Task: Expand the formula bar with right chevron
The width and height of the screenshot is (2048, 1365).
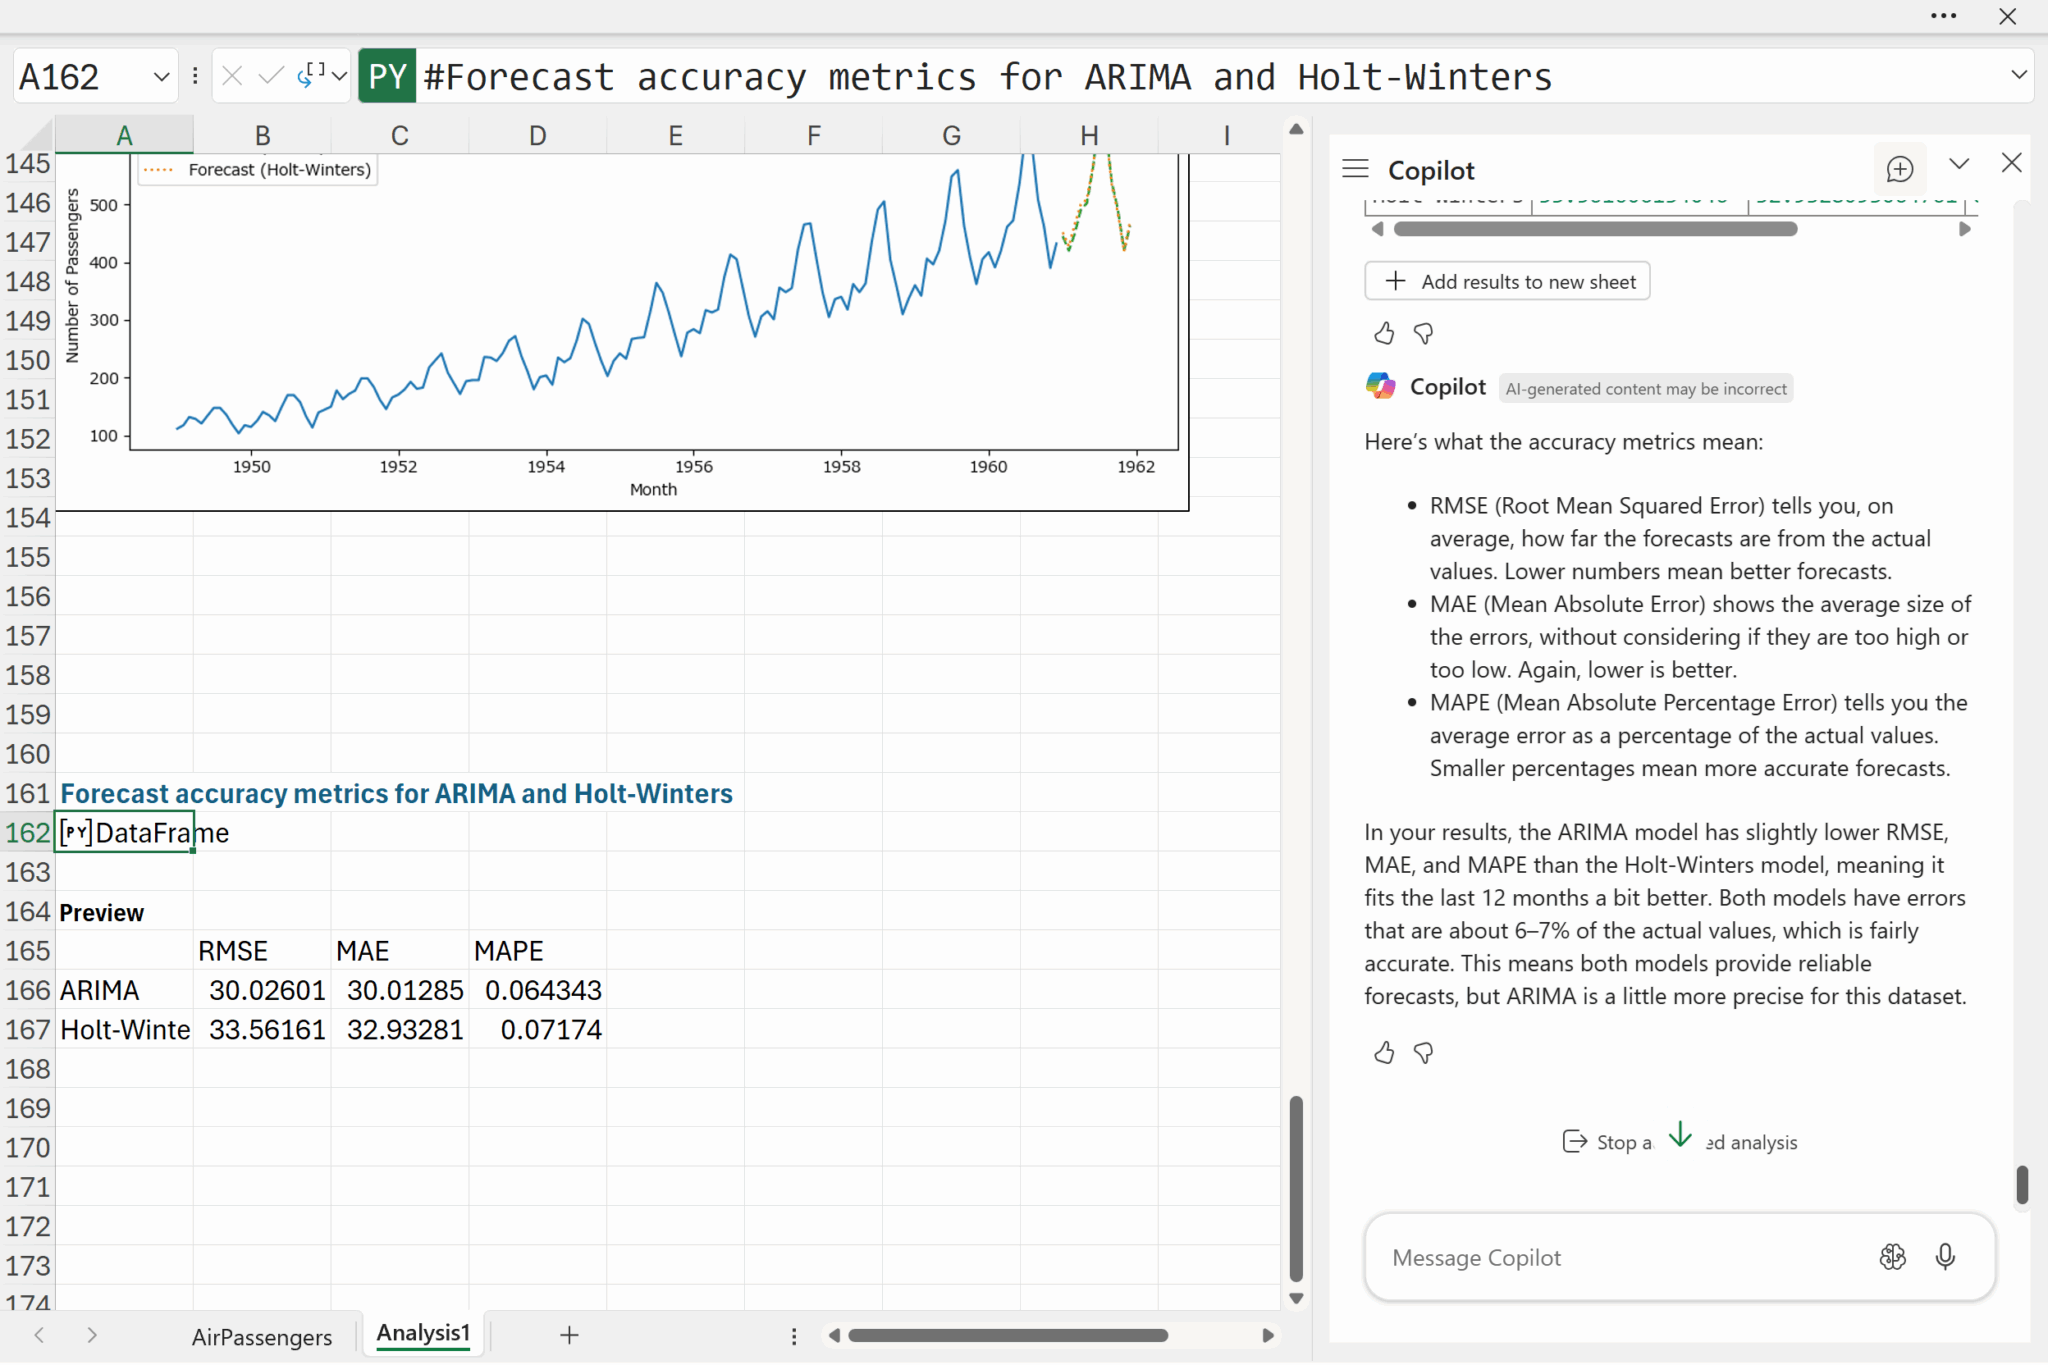Action: coord(2018,75)
